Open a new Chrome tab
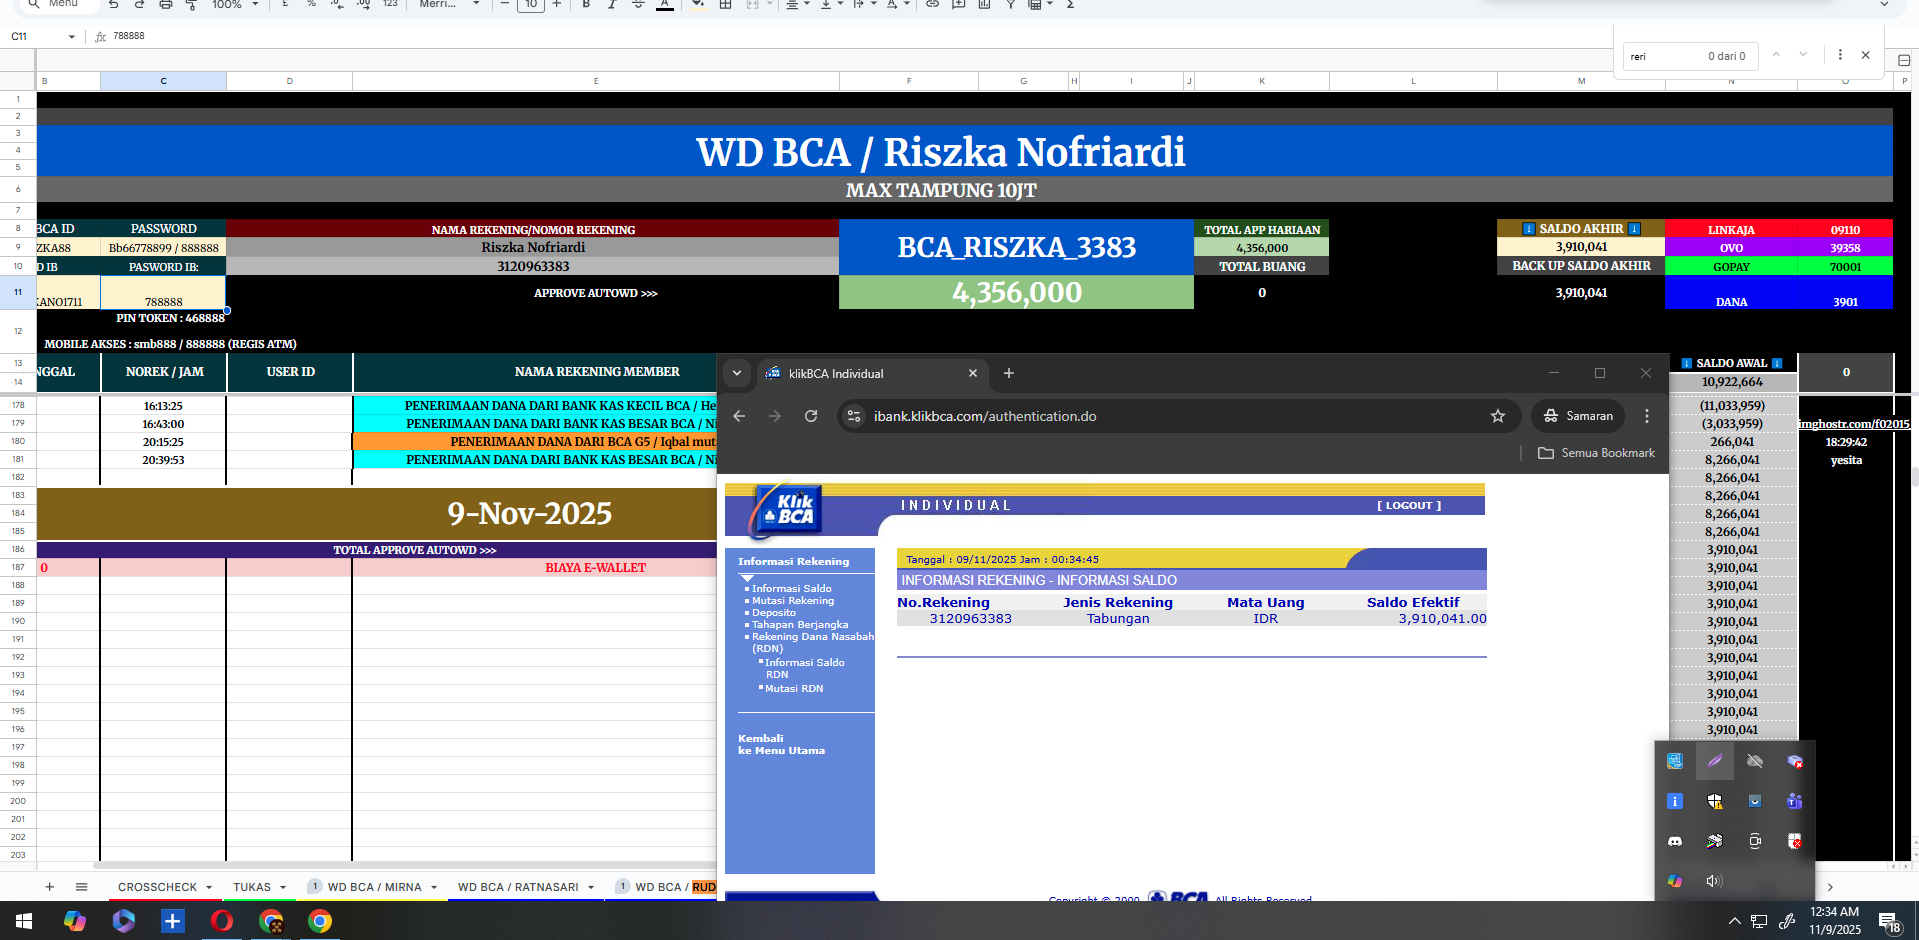1919x940 pixels. click(1009, 373)
